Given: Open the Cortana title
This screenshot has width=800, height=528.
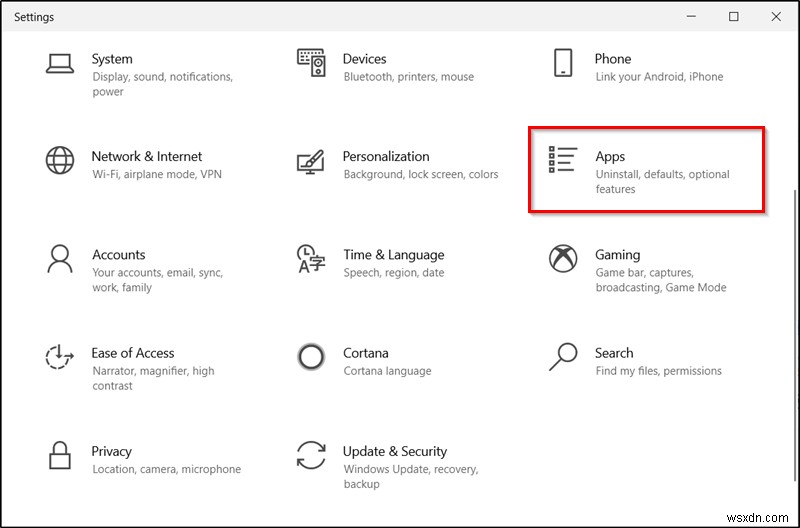Looking at the screenshot, I should (x=365, y=353).
